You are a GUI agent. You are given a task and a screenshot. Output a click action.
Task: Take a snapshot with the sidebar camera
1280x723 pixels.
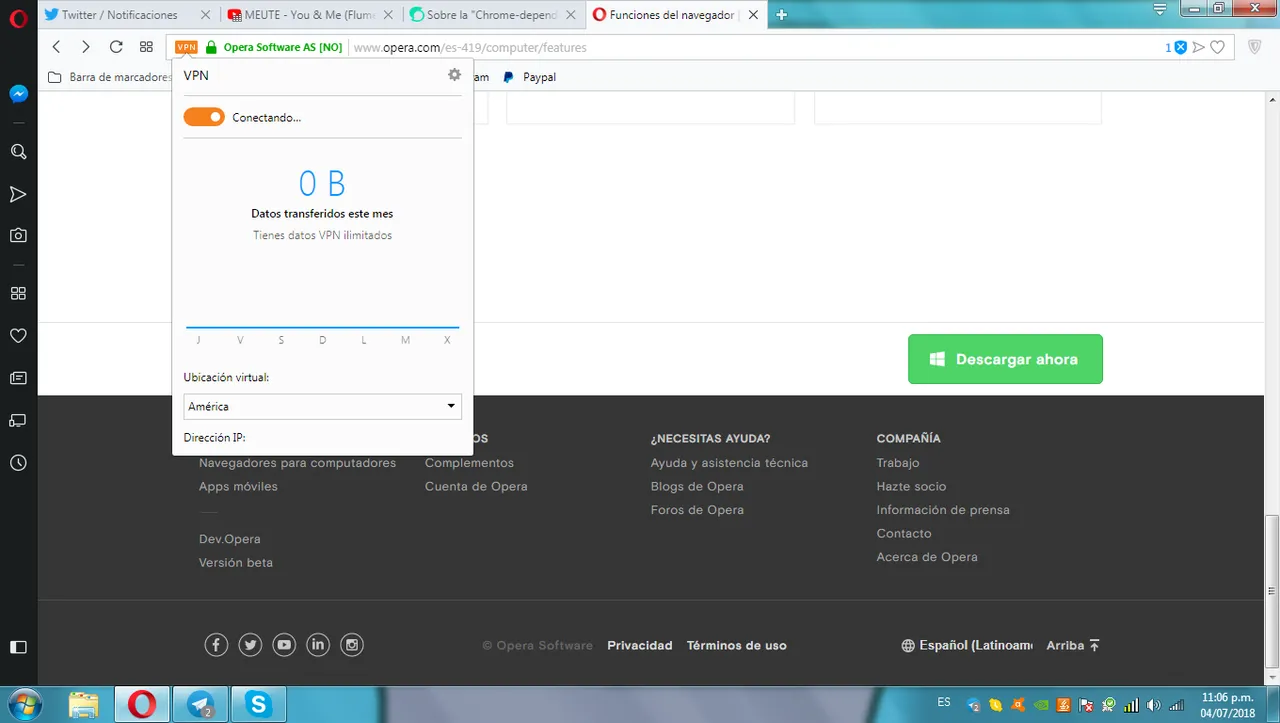18,236
